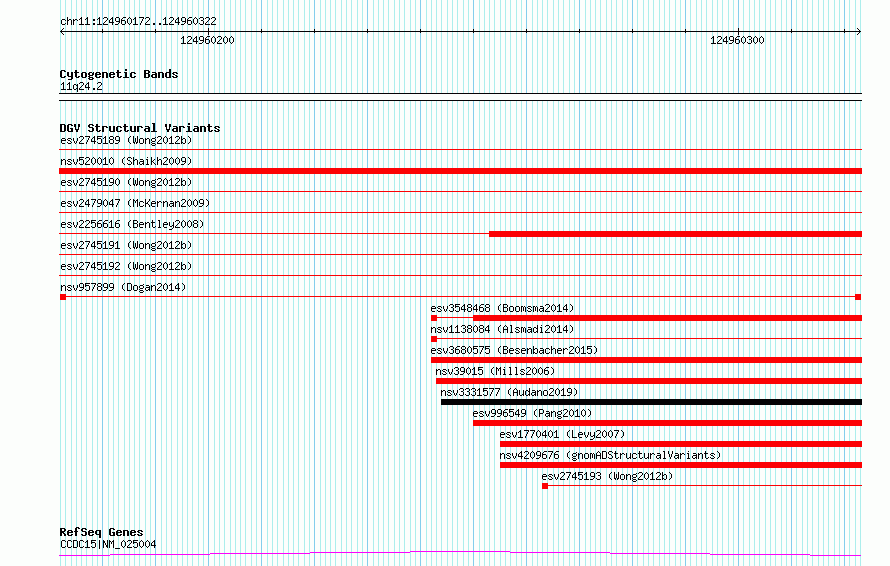This screenshot has height=566, width=890.
Task: Select the RefSeq Genes track title
Action: tap(102, 532)
